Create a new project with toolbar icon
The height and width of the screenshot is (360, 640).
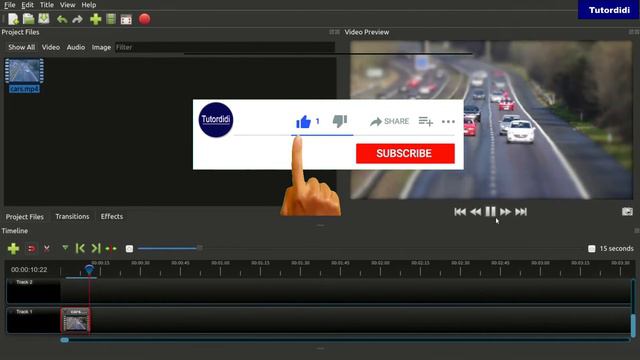13,19
